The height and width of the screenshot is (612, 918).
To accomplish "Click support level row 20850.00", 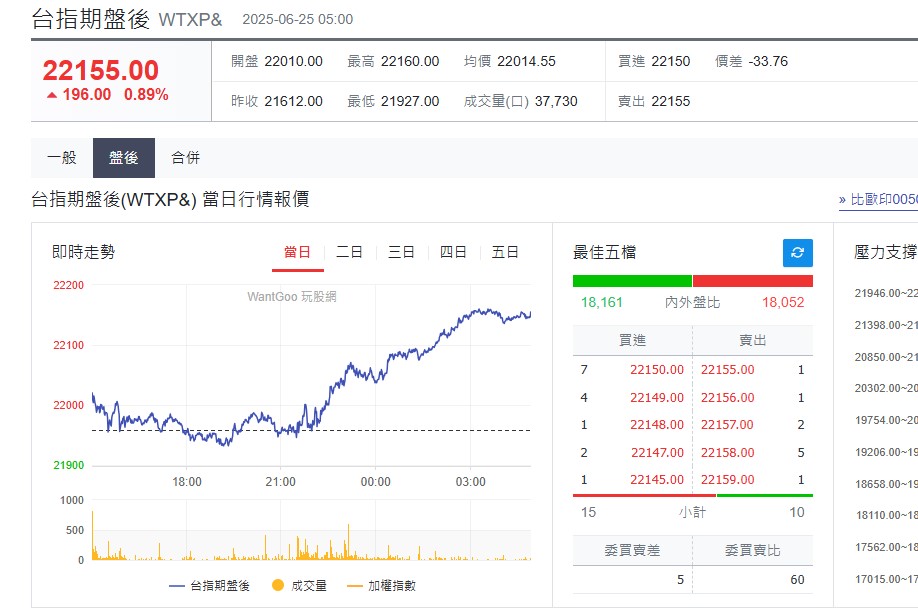I will coord(886,357).
